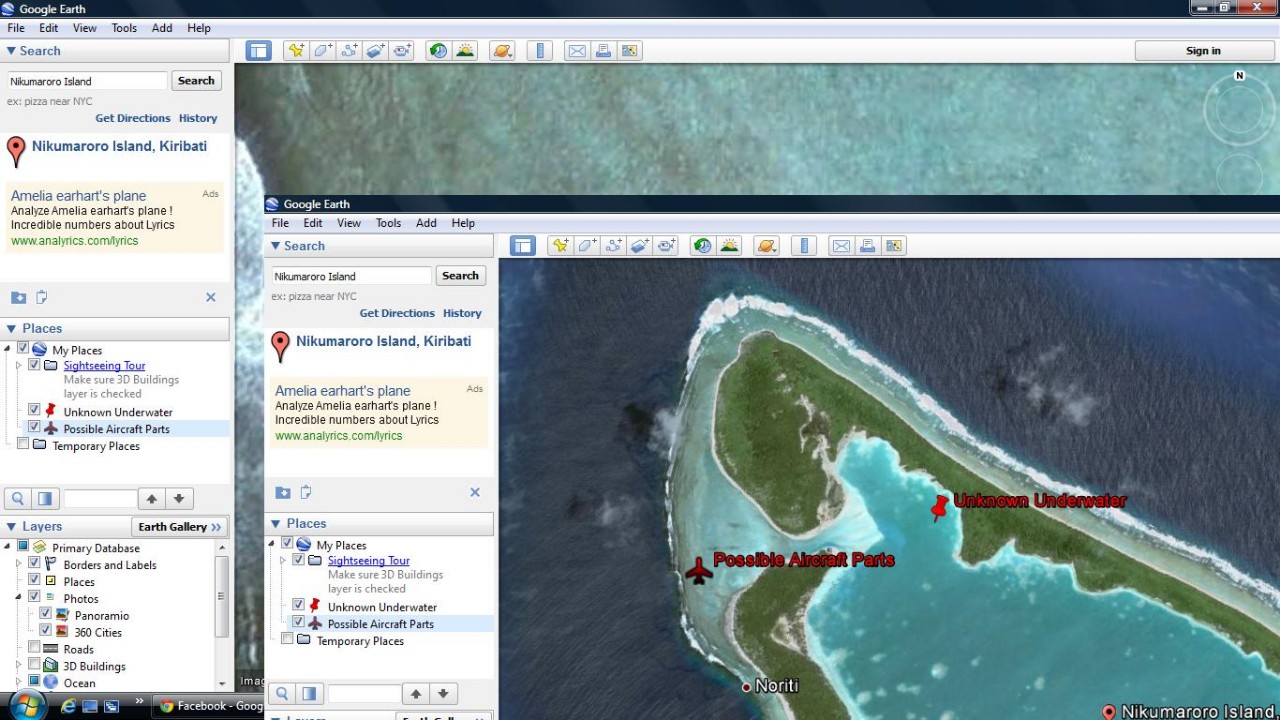This screenshot has height=720, width=1280.
Task: Uncheck Sightseeing Tour in front window Places
Action: [x=298, y=560]
